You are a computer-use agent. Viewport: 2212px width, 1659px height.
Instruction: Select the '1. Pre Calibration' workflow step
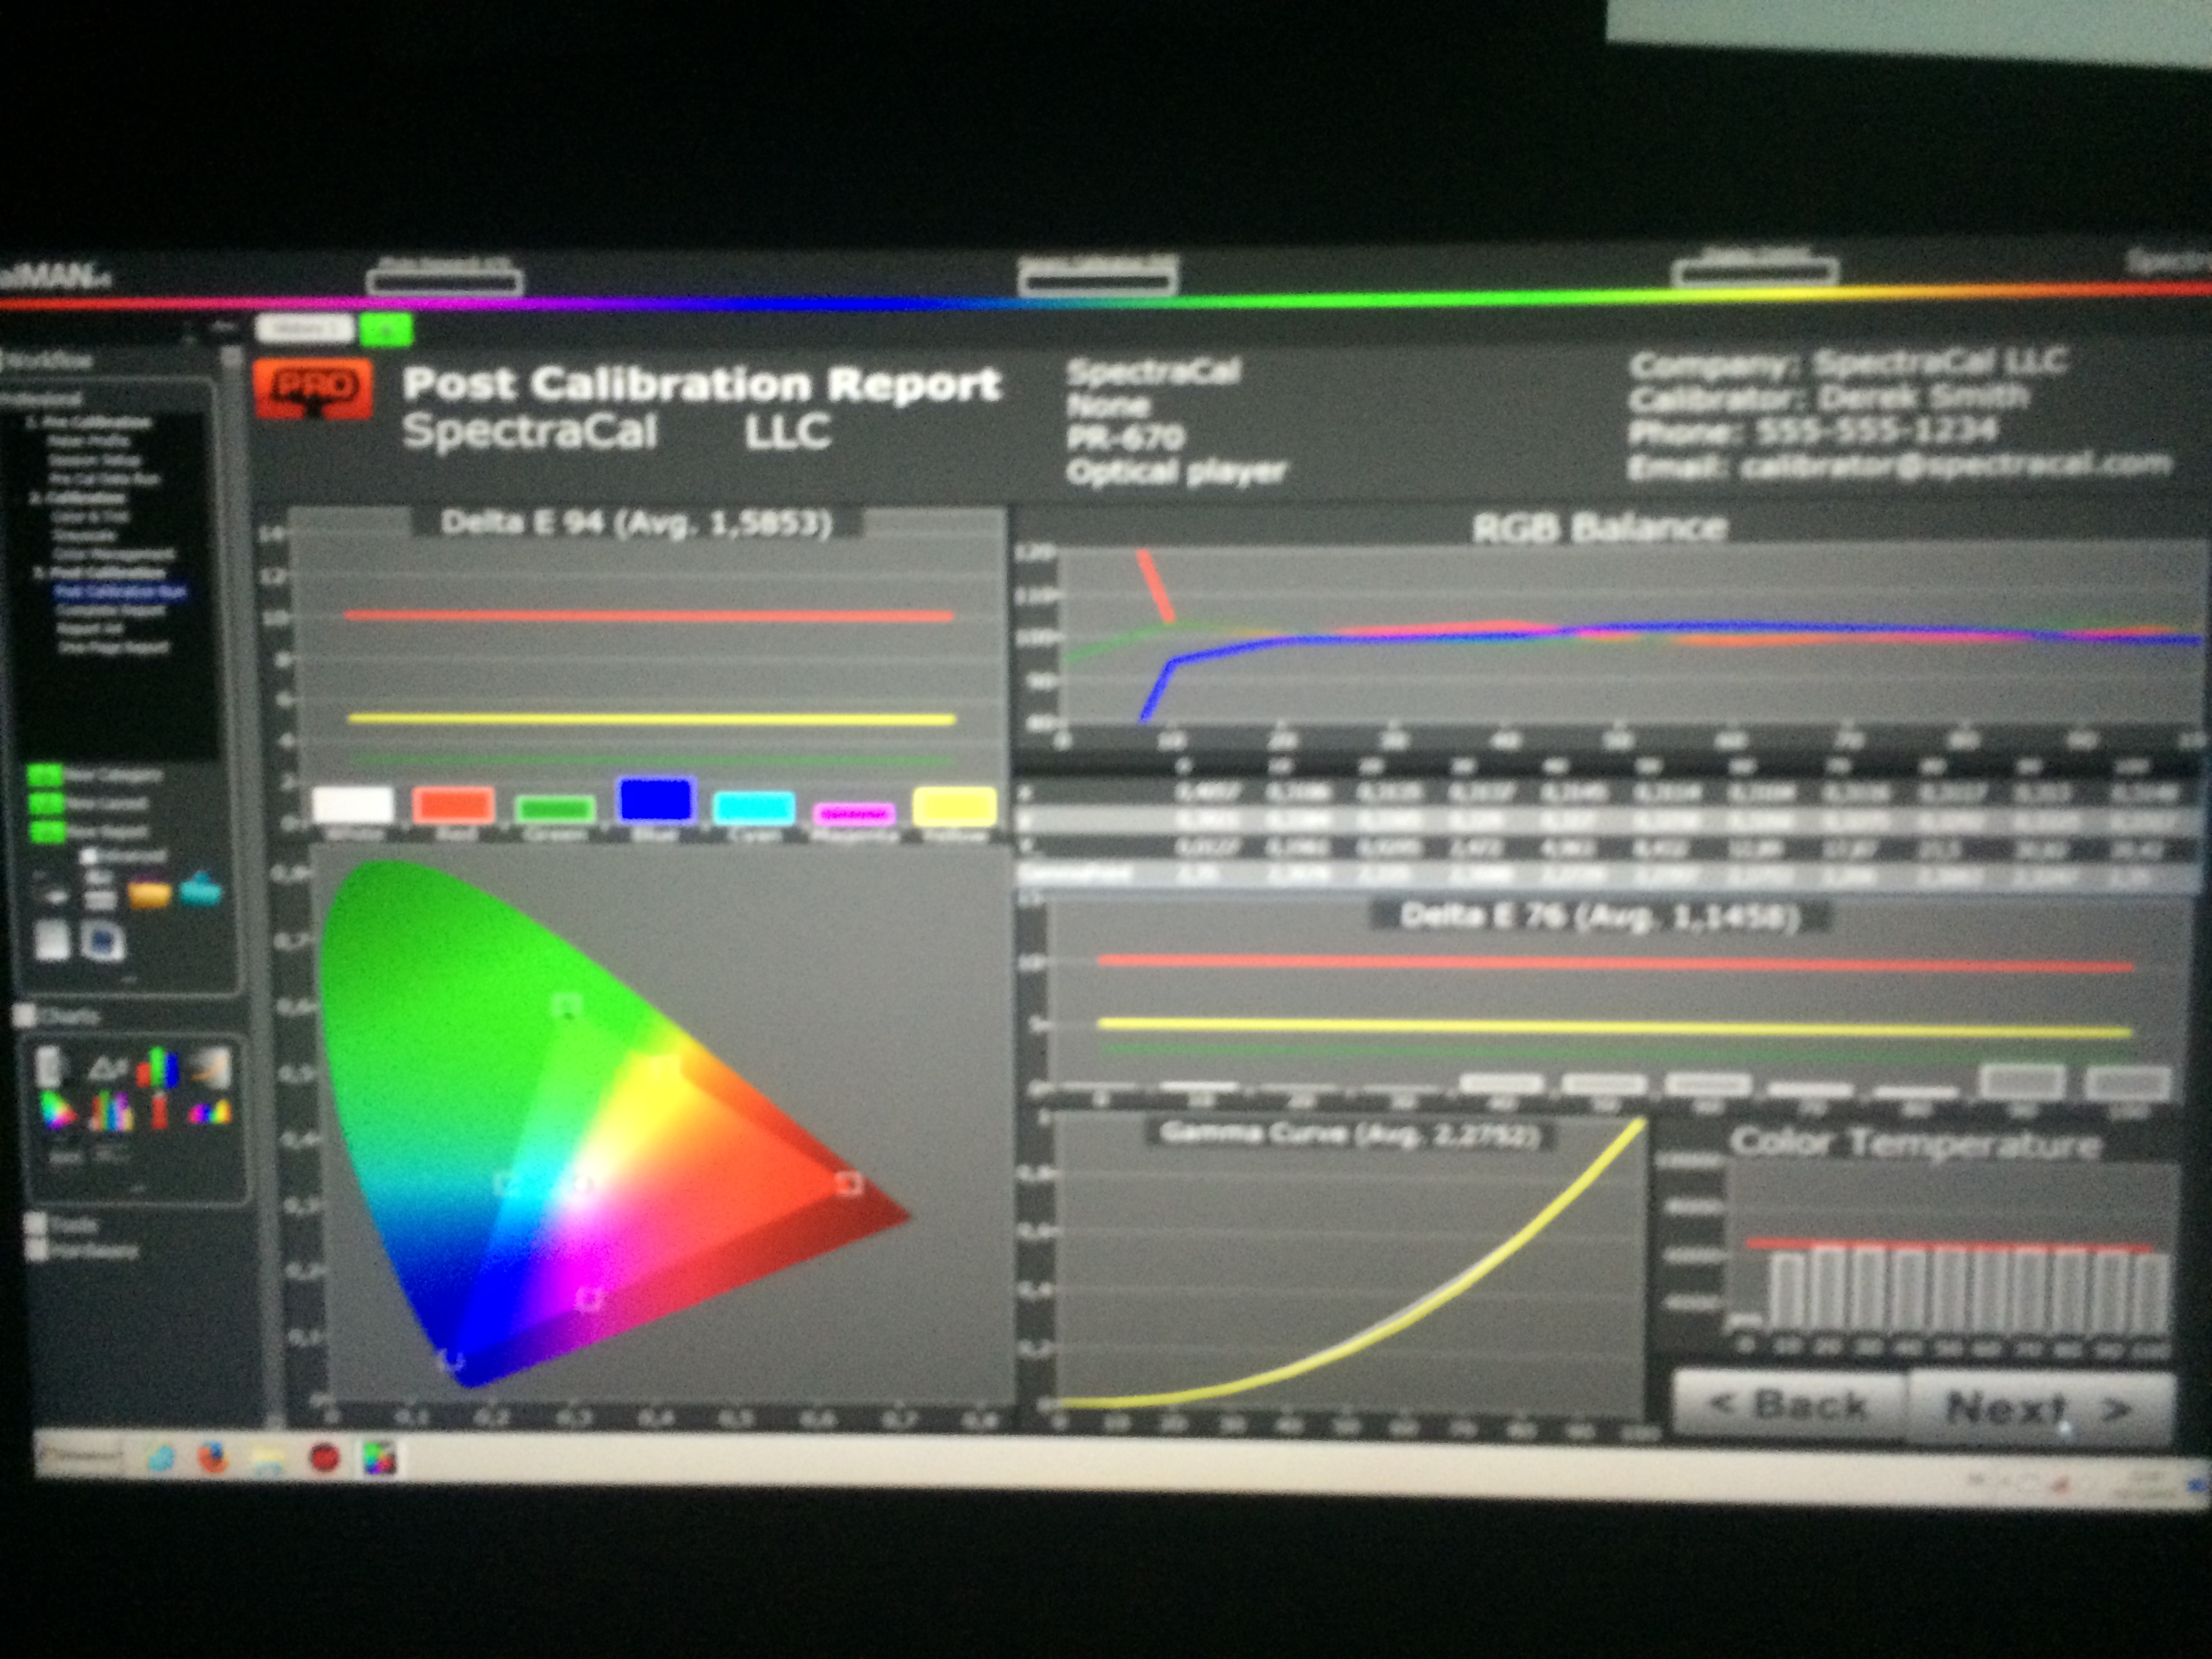click(x=88, y=422)
